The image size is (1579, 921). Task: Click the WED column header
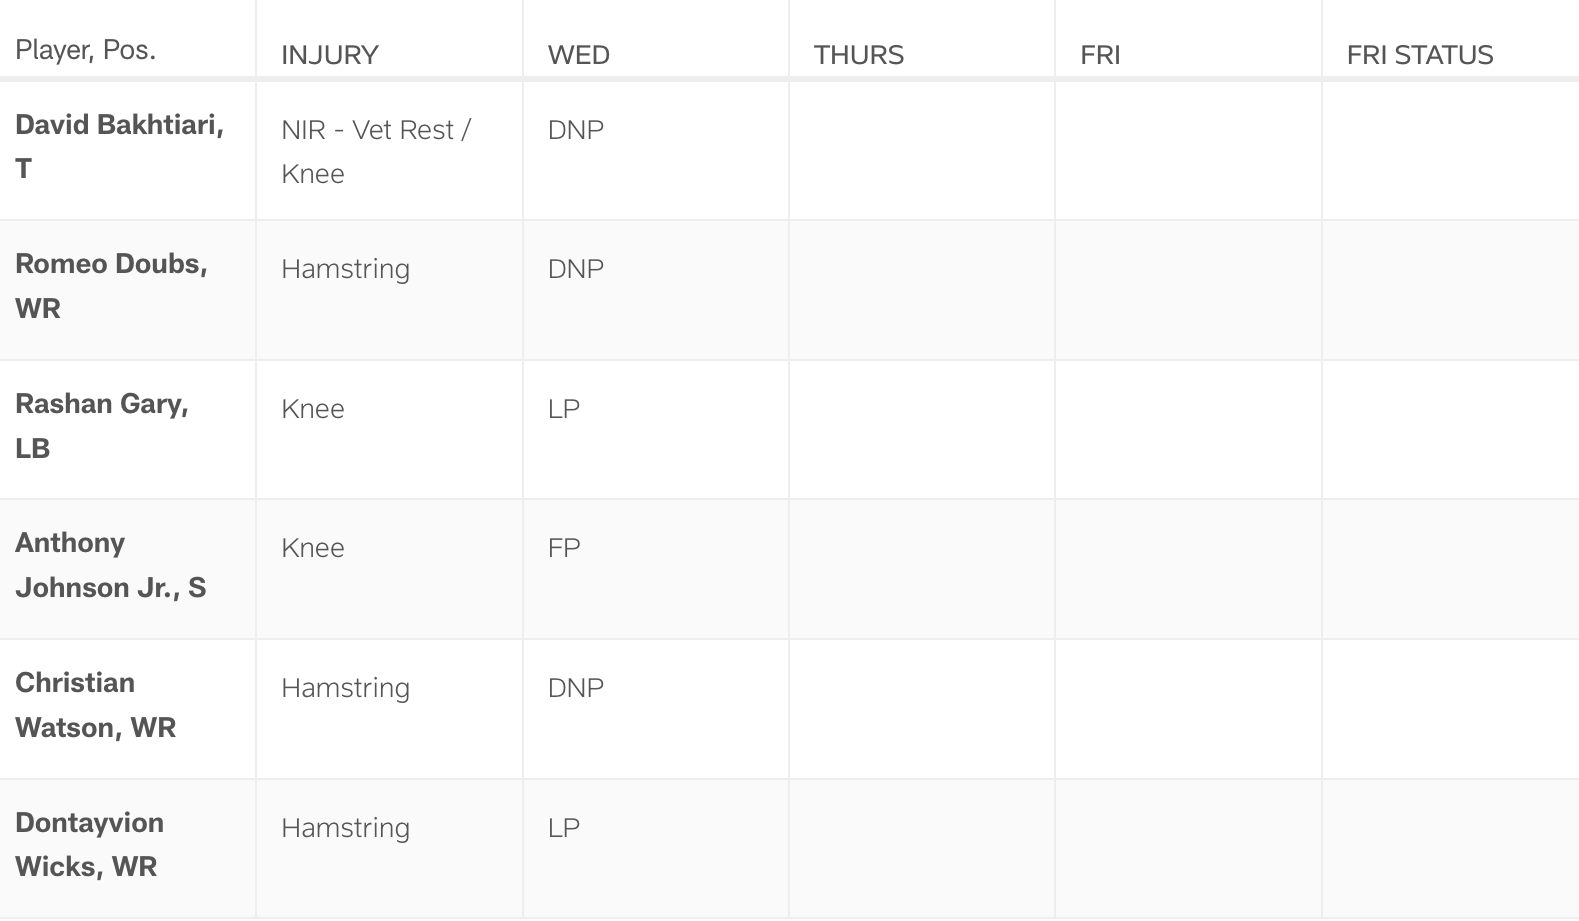[x=579, y=55]
